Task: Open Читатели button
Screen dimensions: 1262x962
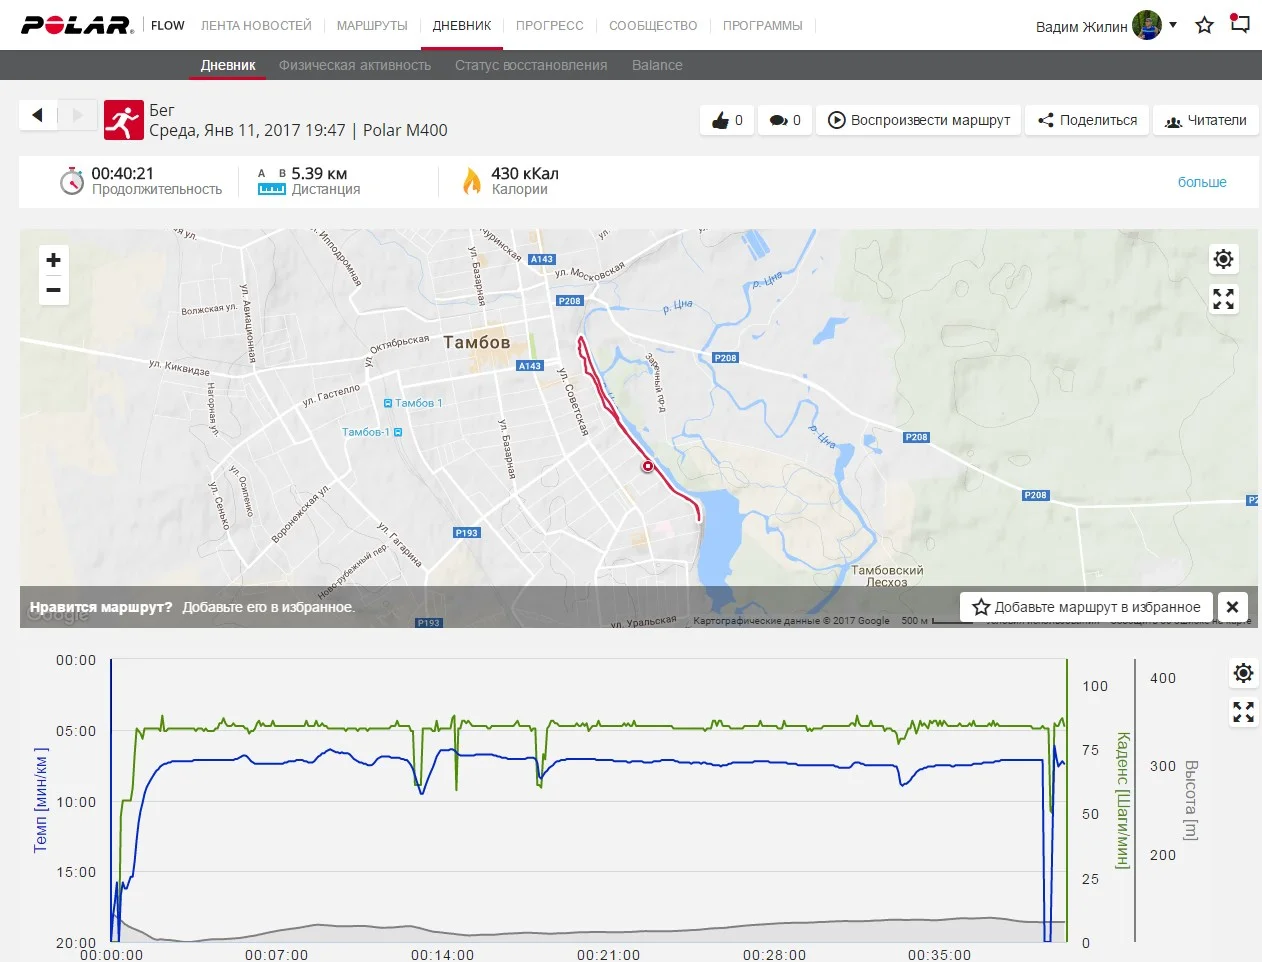Action: click(x=1205, y=120)
